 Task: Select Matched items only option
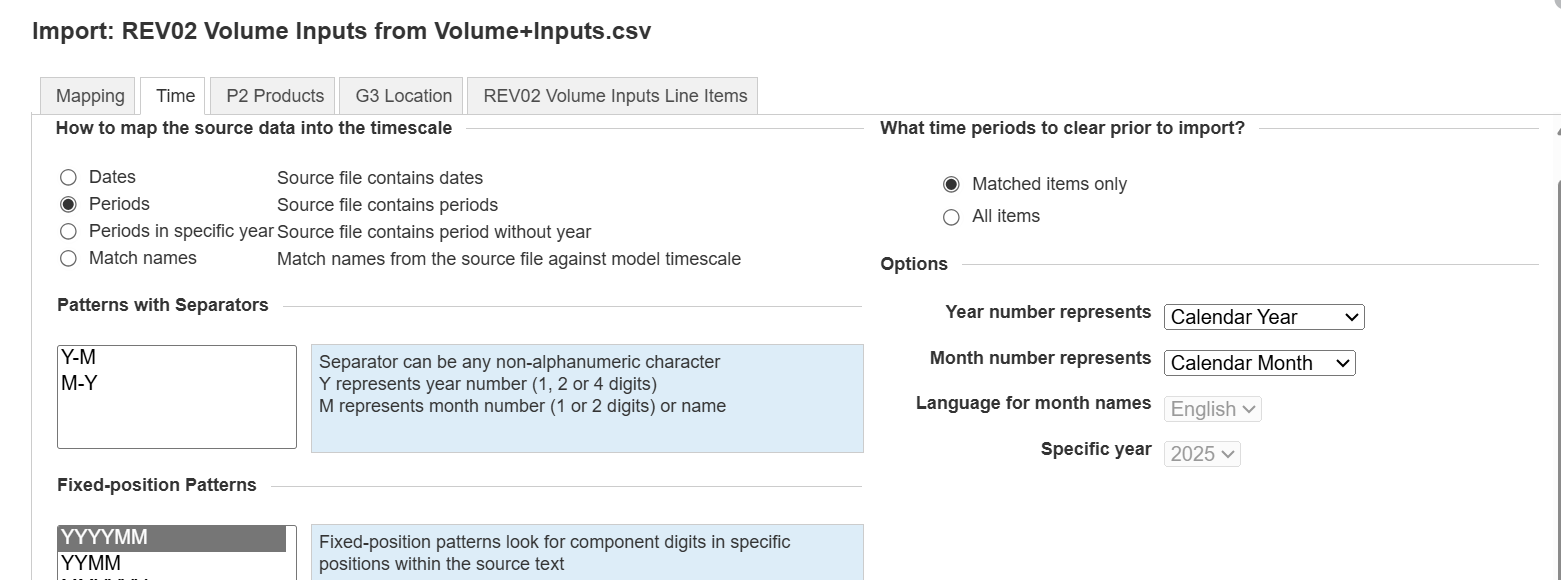click(x=951, y=184)
